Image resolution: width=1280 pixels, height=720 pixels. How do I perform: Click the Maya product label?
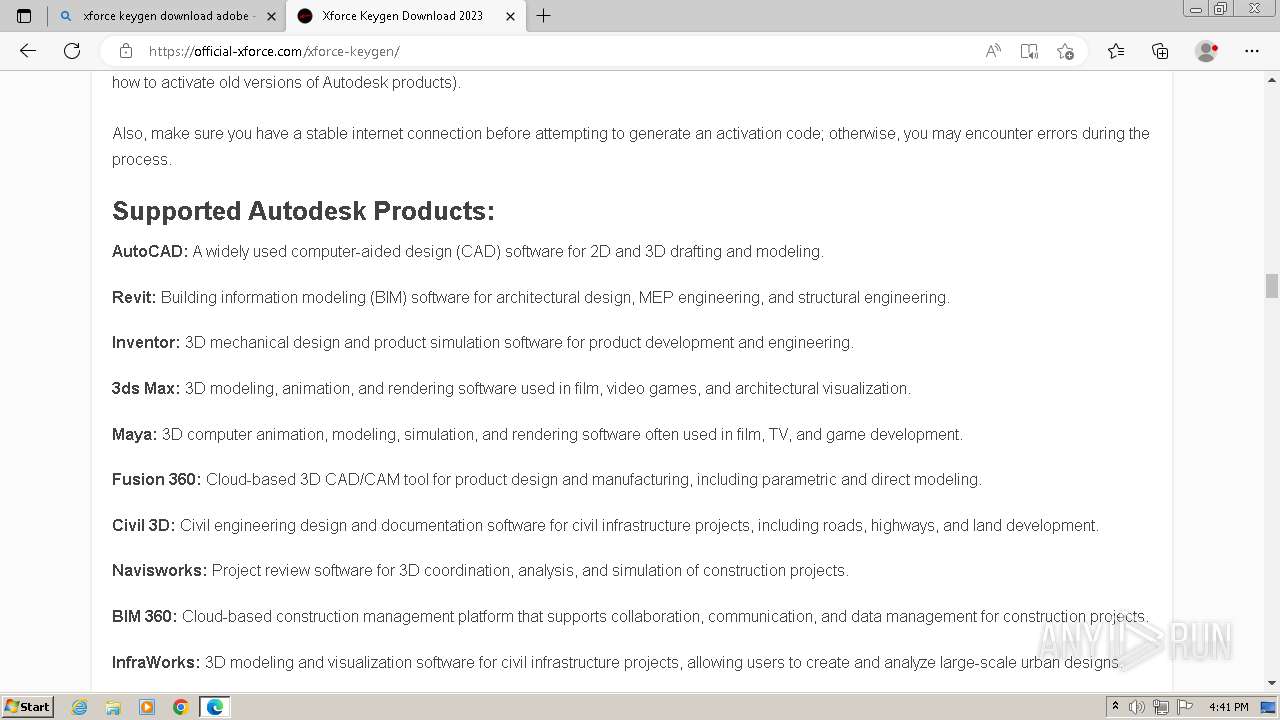(x=135, y=434)
